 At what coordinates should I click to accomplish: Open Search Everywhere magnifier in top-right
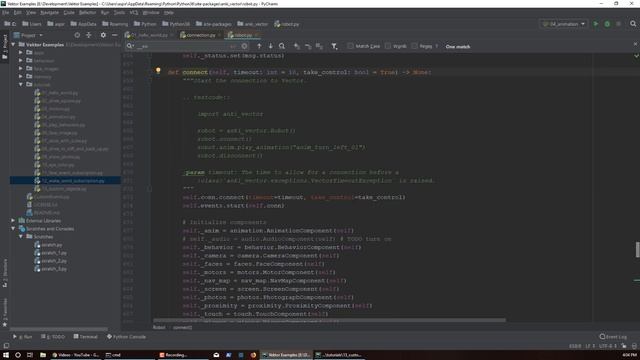click(633, 24)
